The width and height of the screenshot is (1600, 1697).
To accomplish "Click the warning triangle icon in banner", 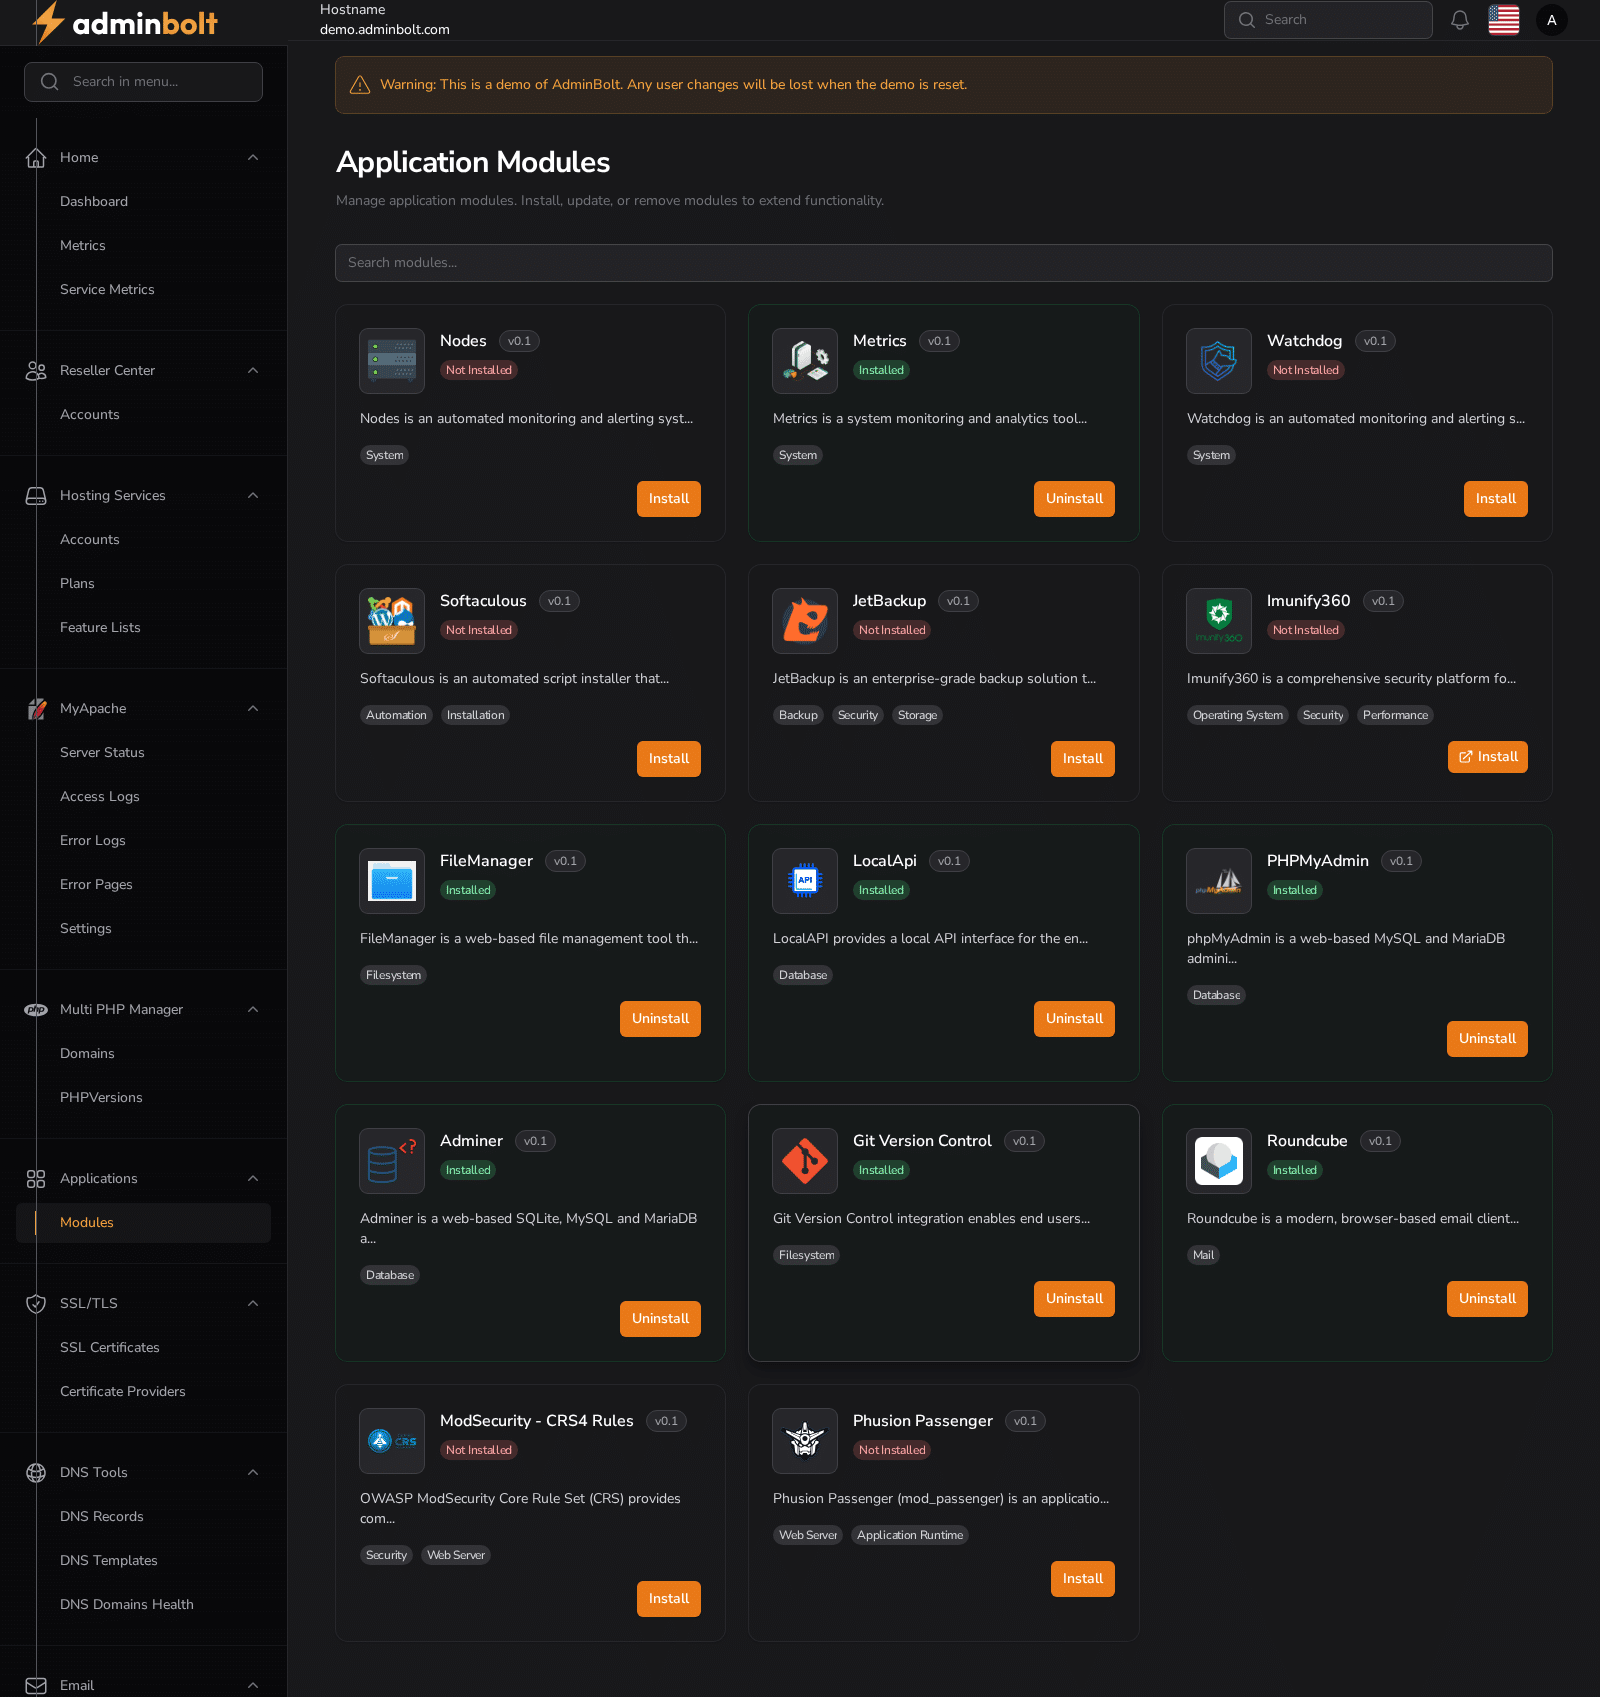I will click(x=360, y=85).
